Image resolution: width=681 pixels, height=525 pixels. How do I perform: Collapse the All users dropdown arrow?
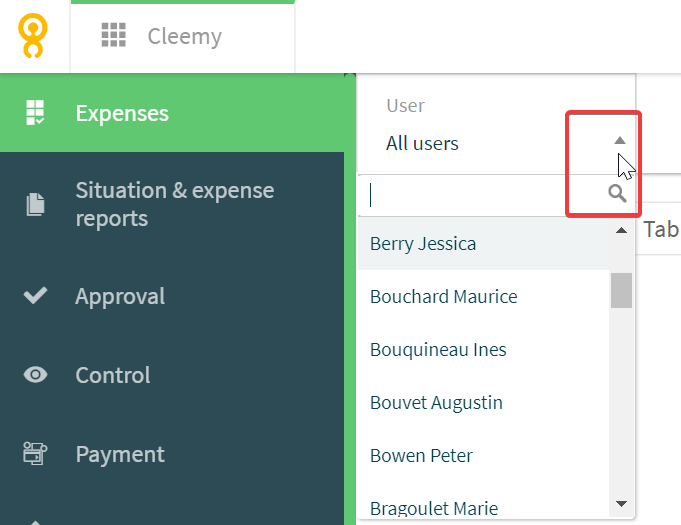(620, 140)
